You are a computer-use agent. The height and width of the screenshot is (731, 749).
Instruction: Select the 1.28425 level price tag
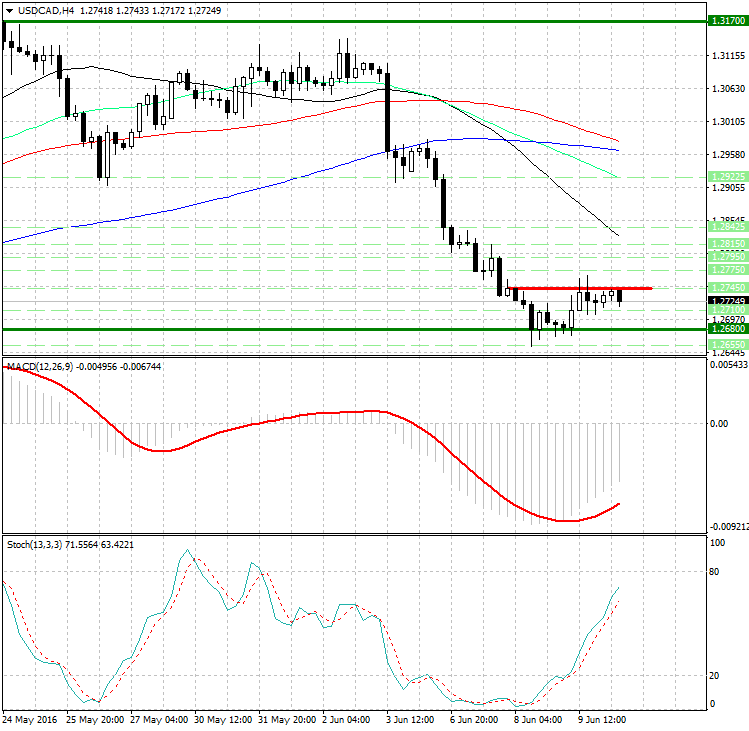tap(727, 227)
